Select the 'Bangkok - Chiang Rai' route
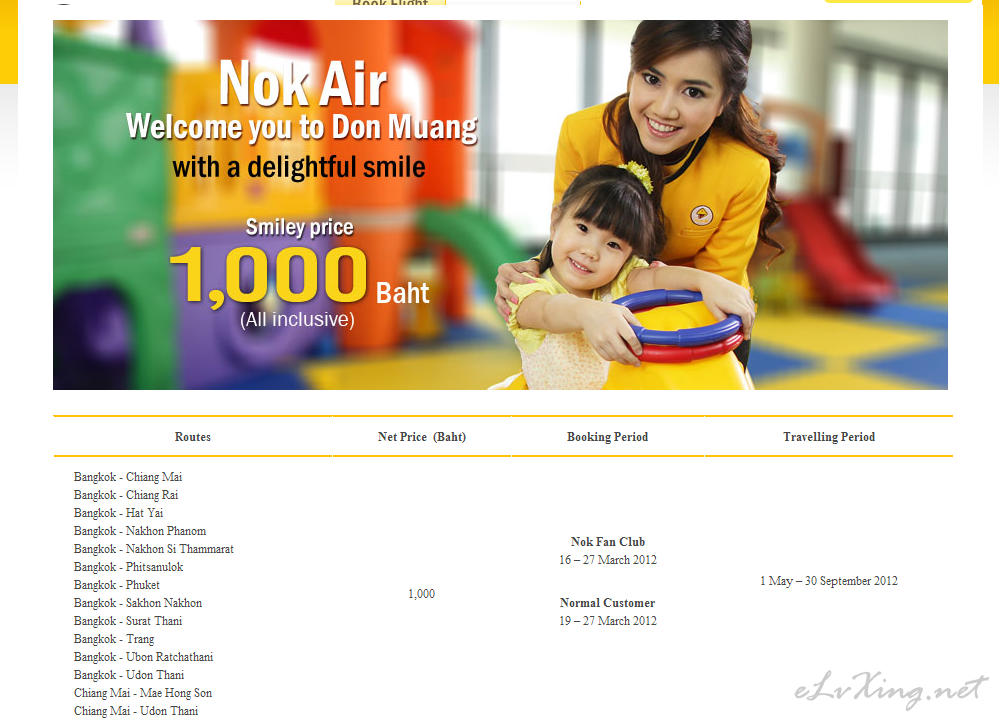This screenshot has height=723, width=999. pos(126,495)
